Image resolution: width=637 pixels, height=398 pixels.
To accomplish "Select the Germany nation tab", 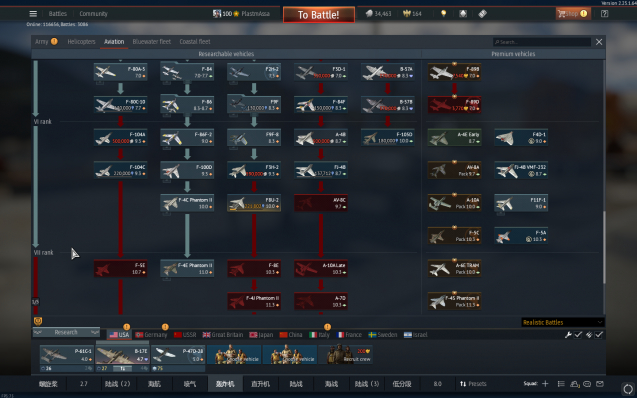I will [151, 335].
